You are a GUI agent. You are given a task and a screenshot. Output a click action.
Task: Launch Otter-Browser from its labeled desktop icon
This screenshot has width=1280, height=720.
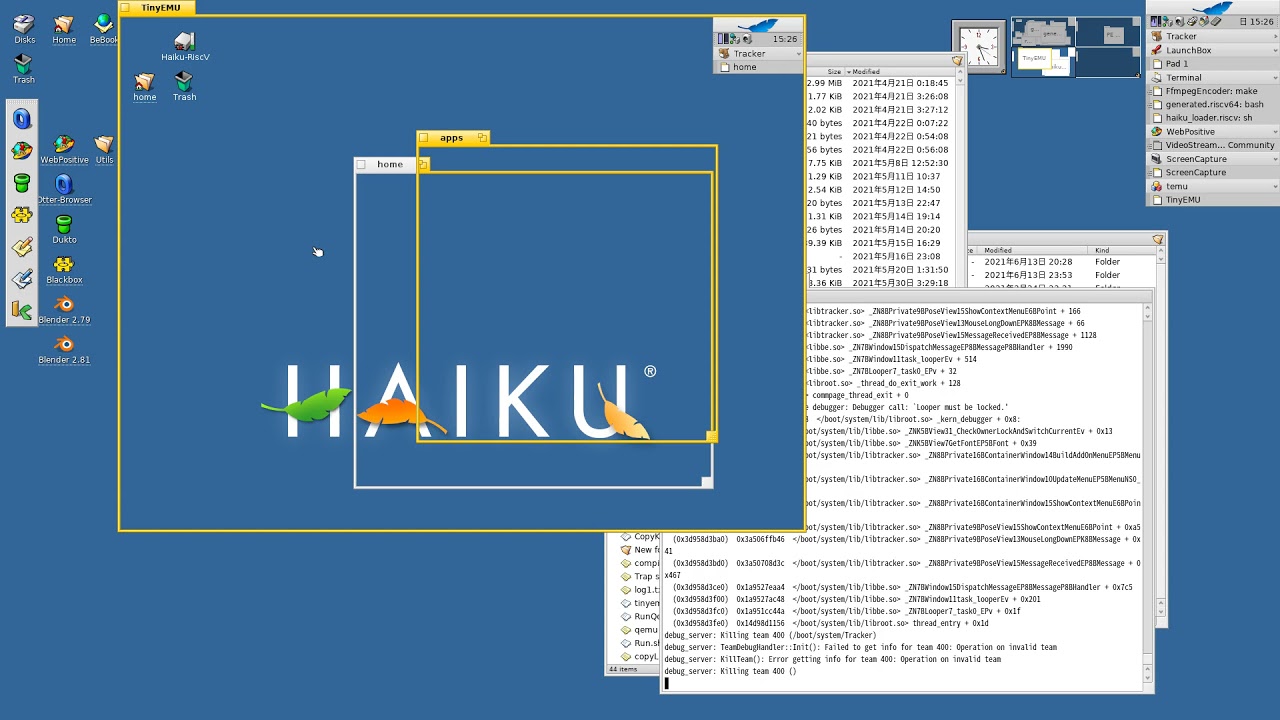click(64, 189)
